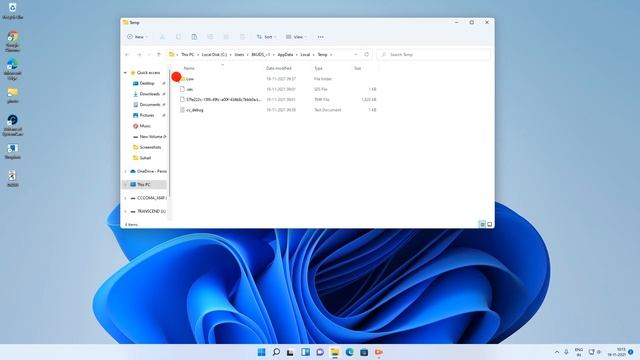Screen dimensions: 640x360
Task: Select Screenshots folder in navigation pane
Action: (150, 147)
